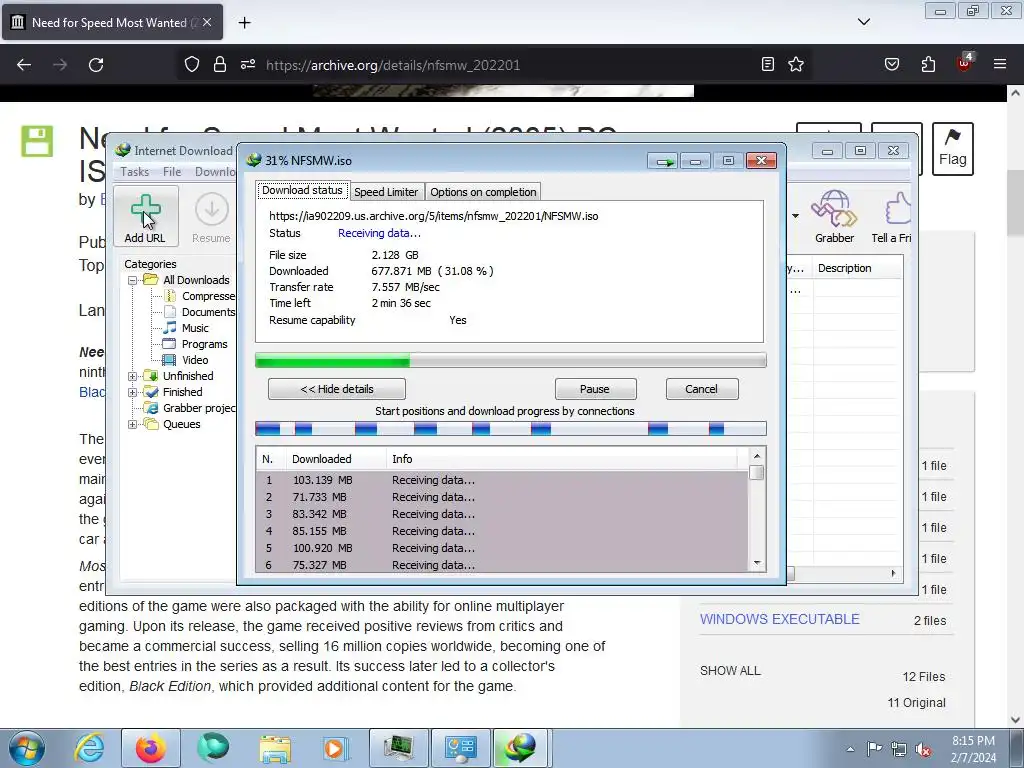Select connection row 1 with 103.139 MB
Image resolution: width=1024 pixels, height=768 pixels.
coord(502,480)
